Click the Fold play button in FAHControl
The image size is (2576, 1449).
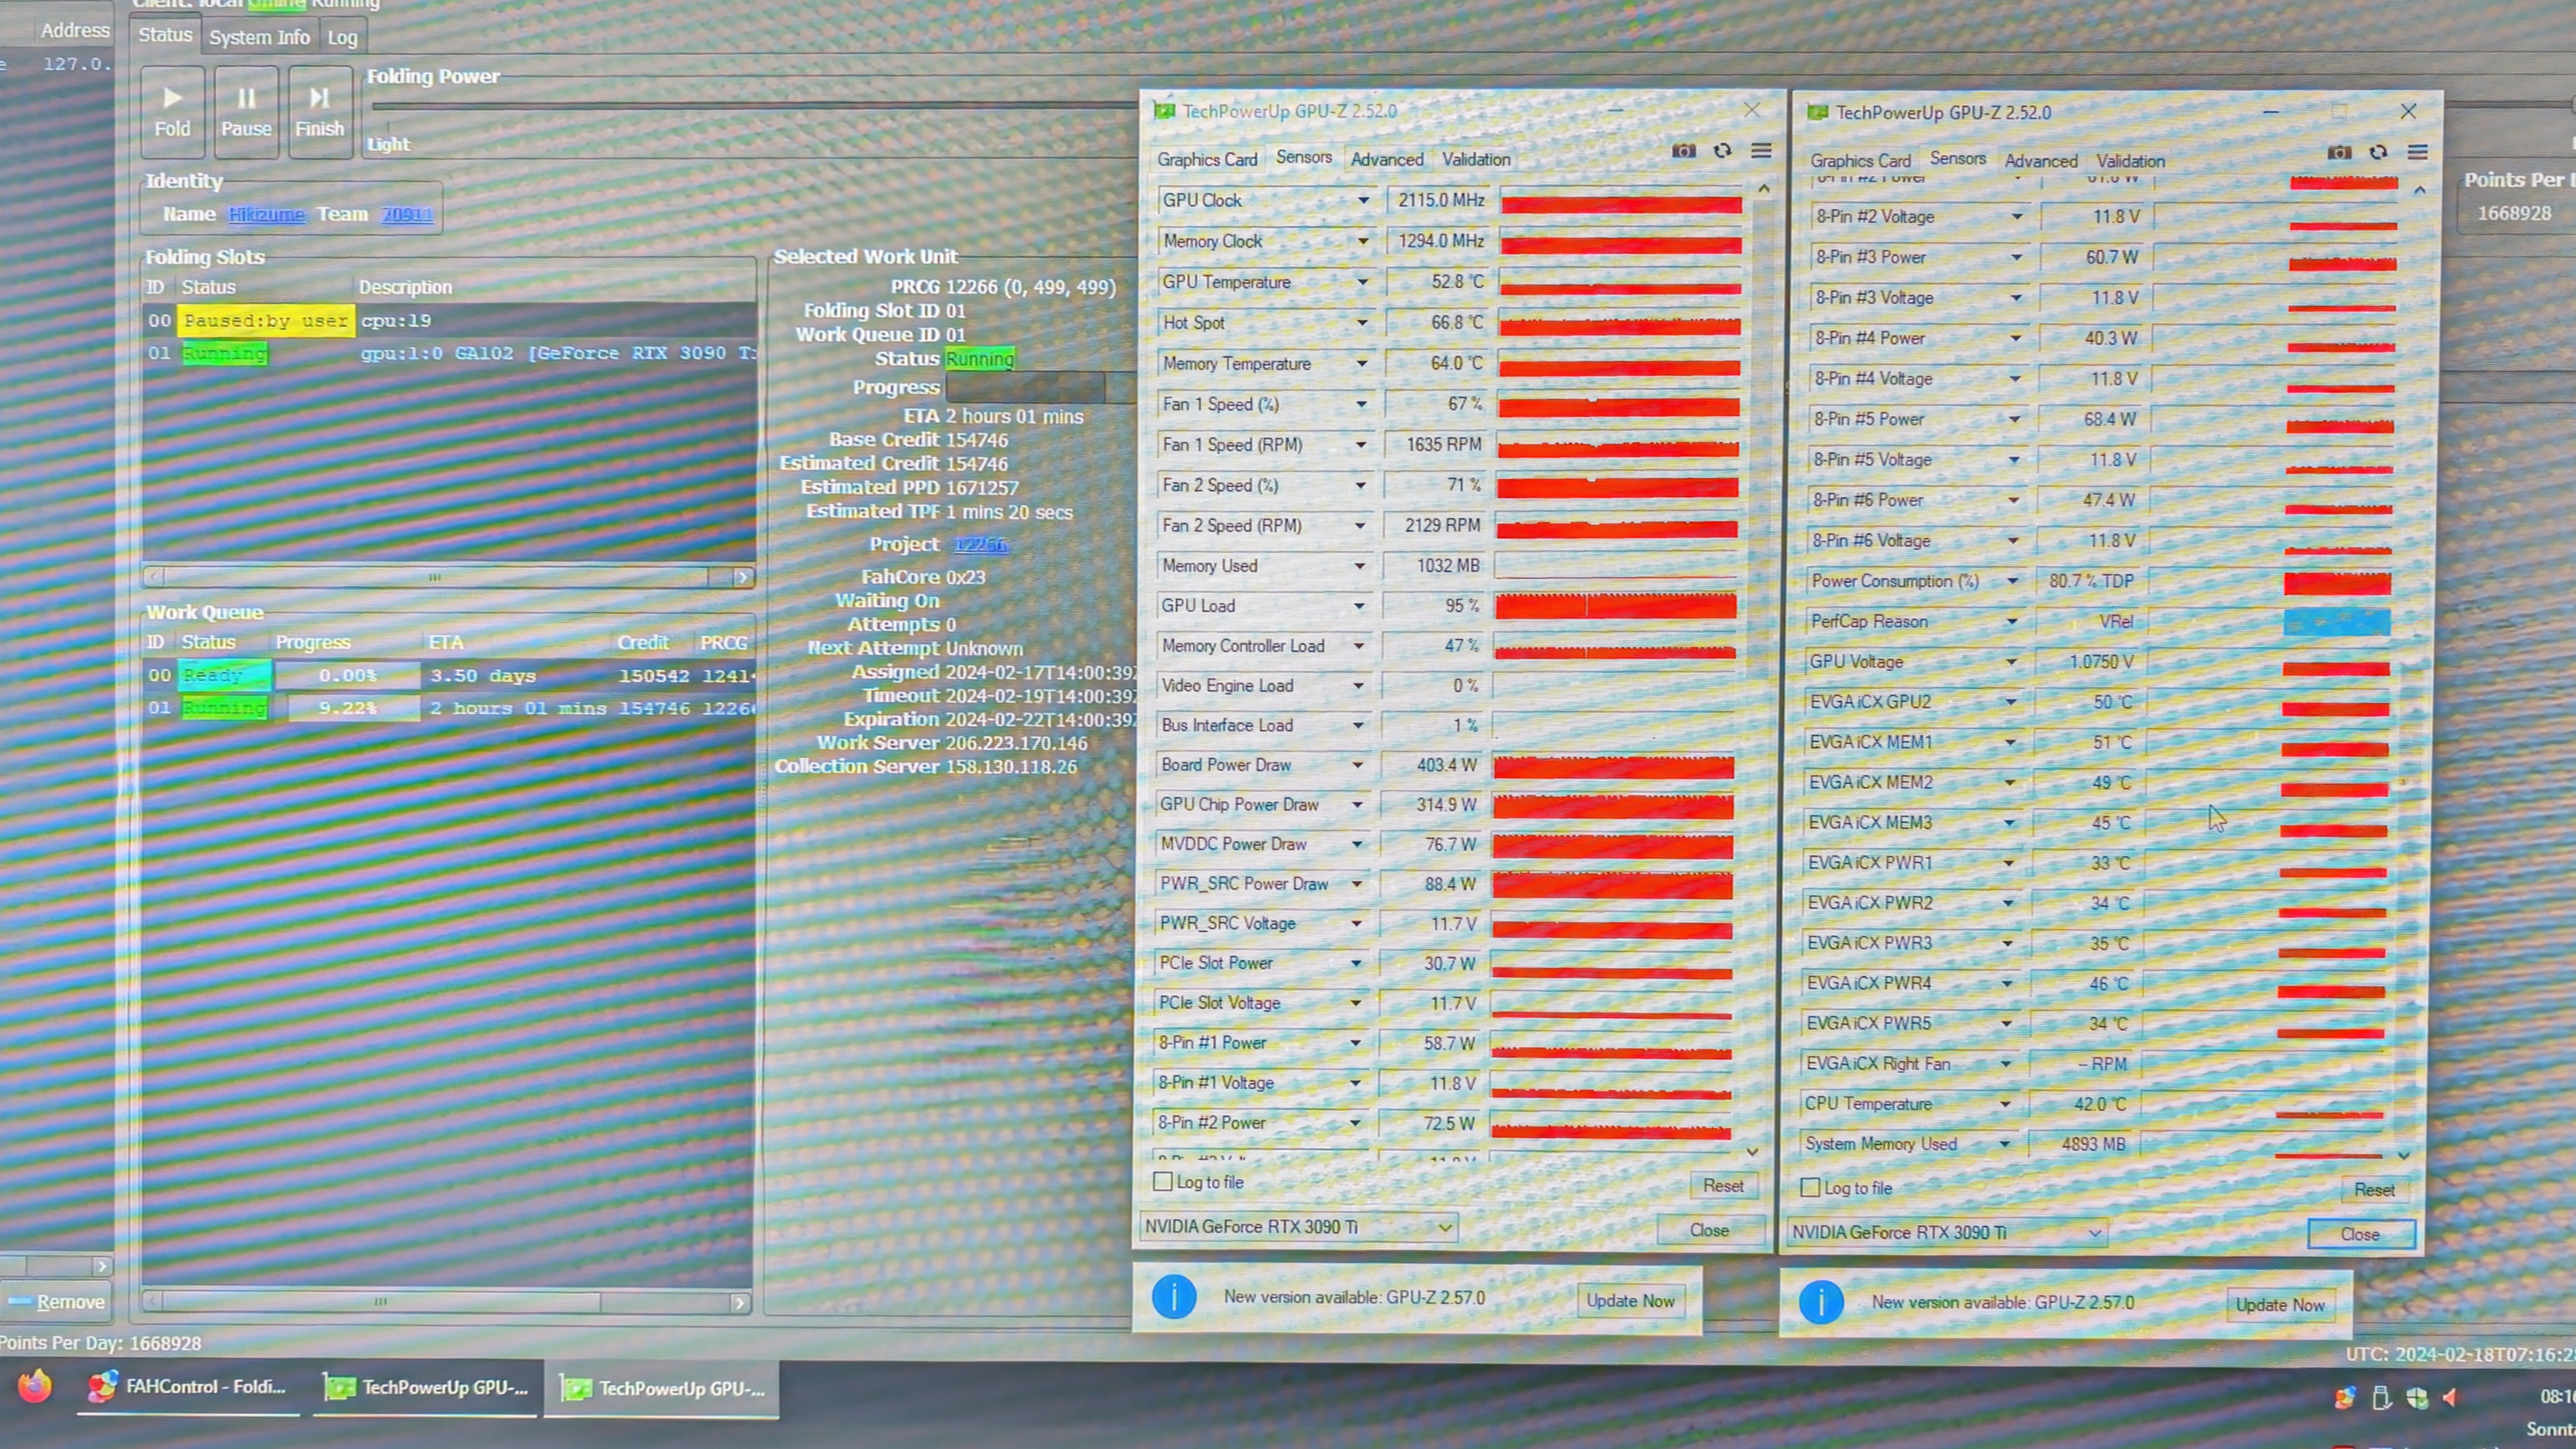[x=172, y=112]
